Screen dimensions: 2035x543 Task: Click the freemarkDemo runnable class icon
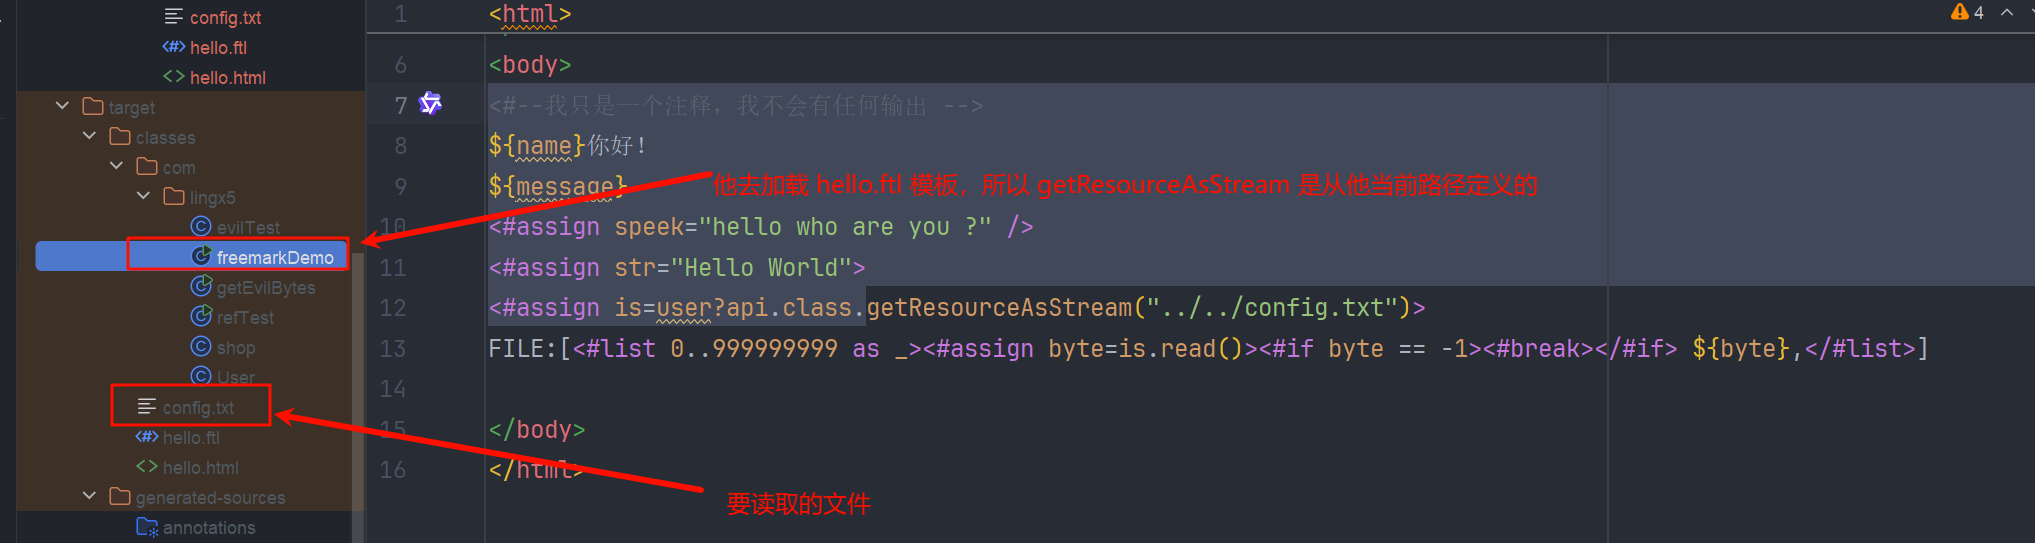tap(201, 256)
